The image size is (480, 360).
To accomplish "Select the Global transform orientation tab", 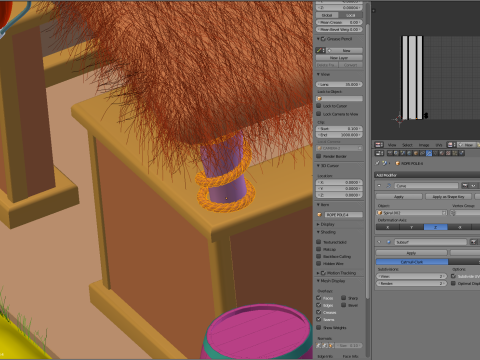I will click(x=327, y=15).
